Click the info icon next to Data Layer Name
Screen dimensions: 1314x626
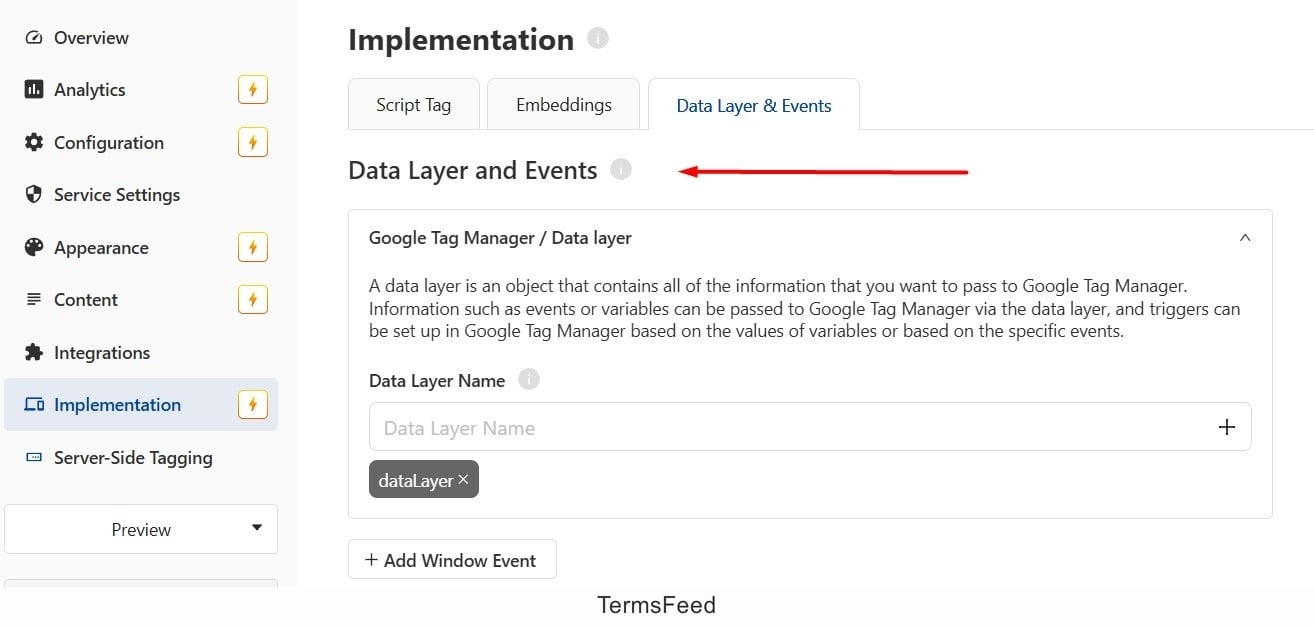coord(529,379)
